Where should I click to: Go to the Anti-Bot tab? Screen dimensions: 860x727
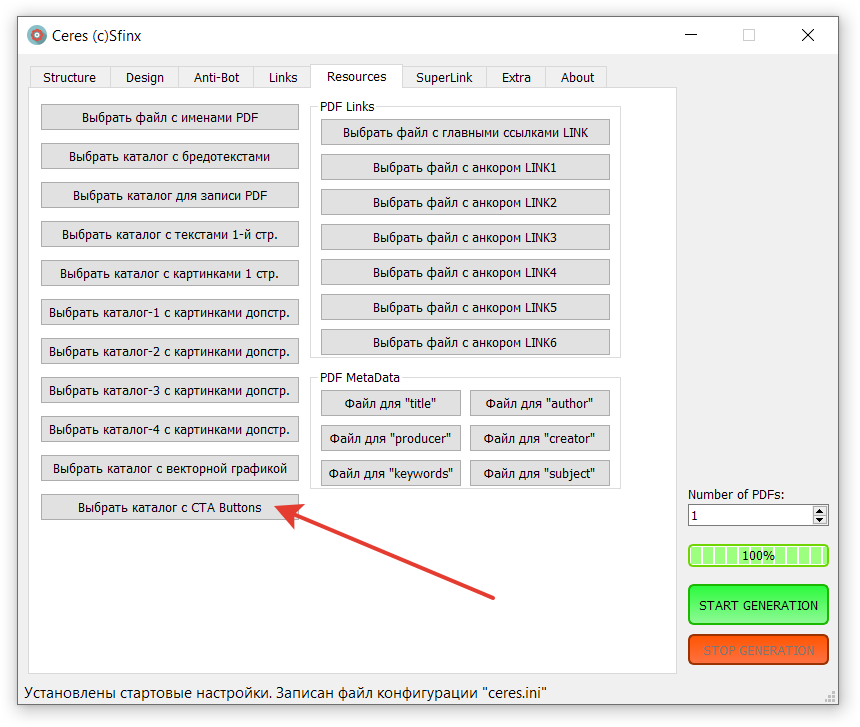click(x=217, y=77)
